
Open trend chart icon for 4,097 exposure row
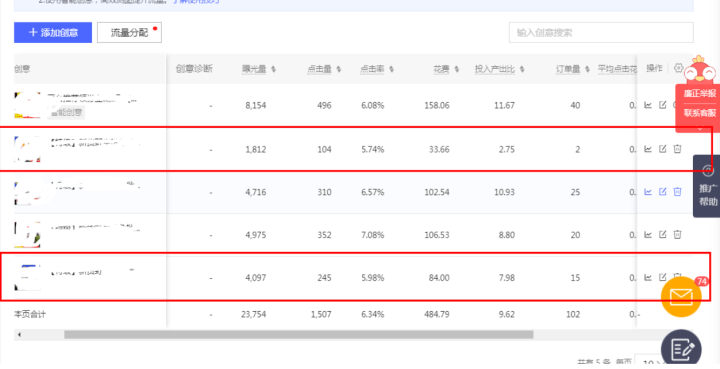[x=648, y=277]
